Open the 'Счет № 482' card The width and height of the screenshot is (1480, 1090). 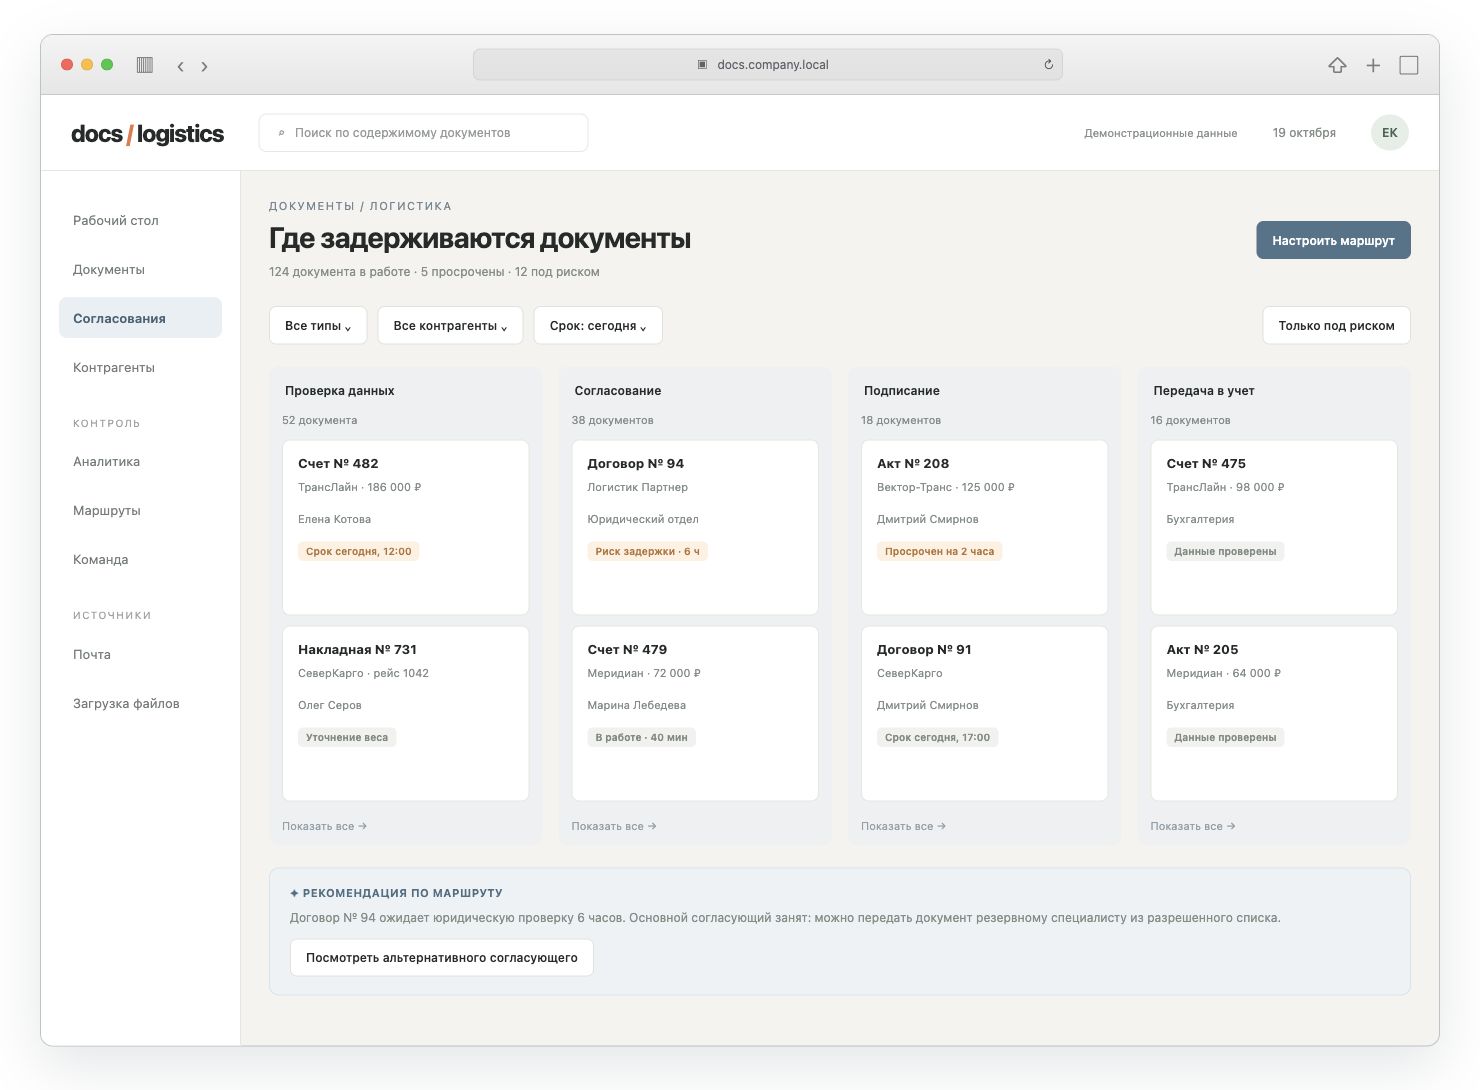[x=405, y=527]
